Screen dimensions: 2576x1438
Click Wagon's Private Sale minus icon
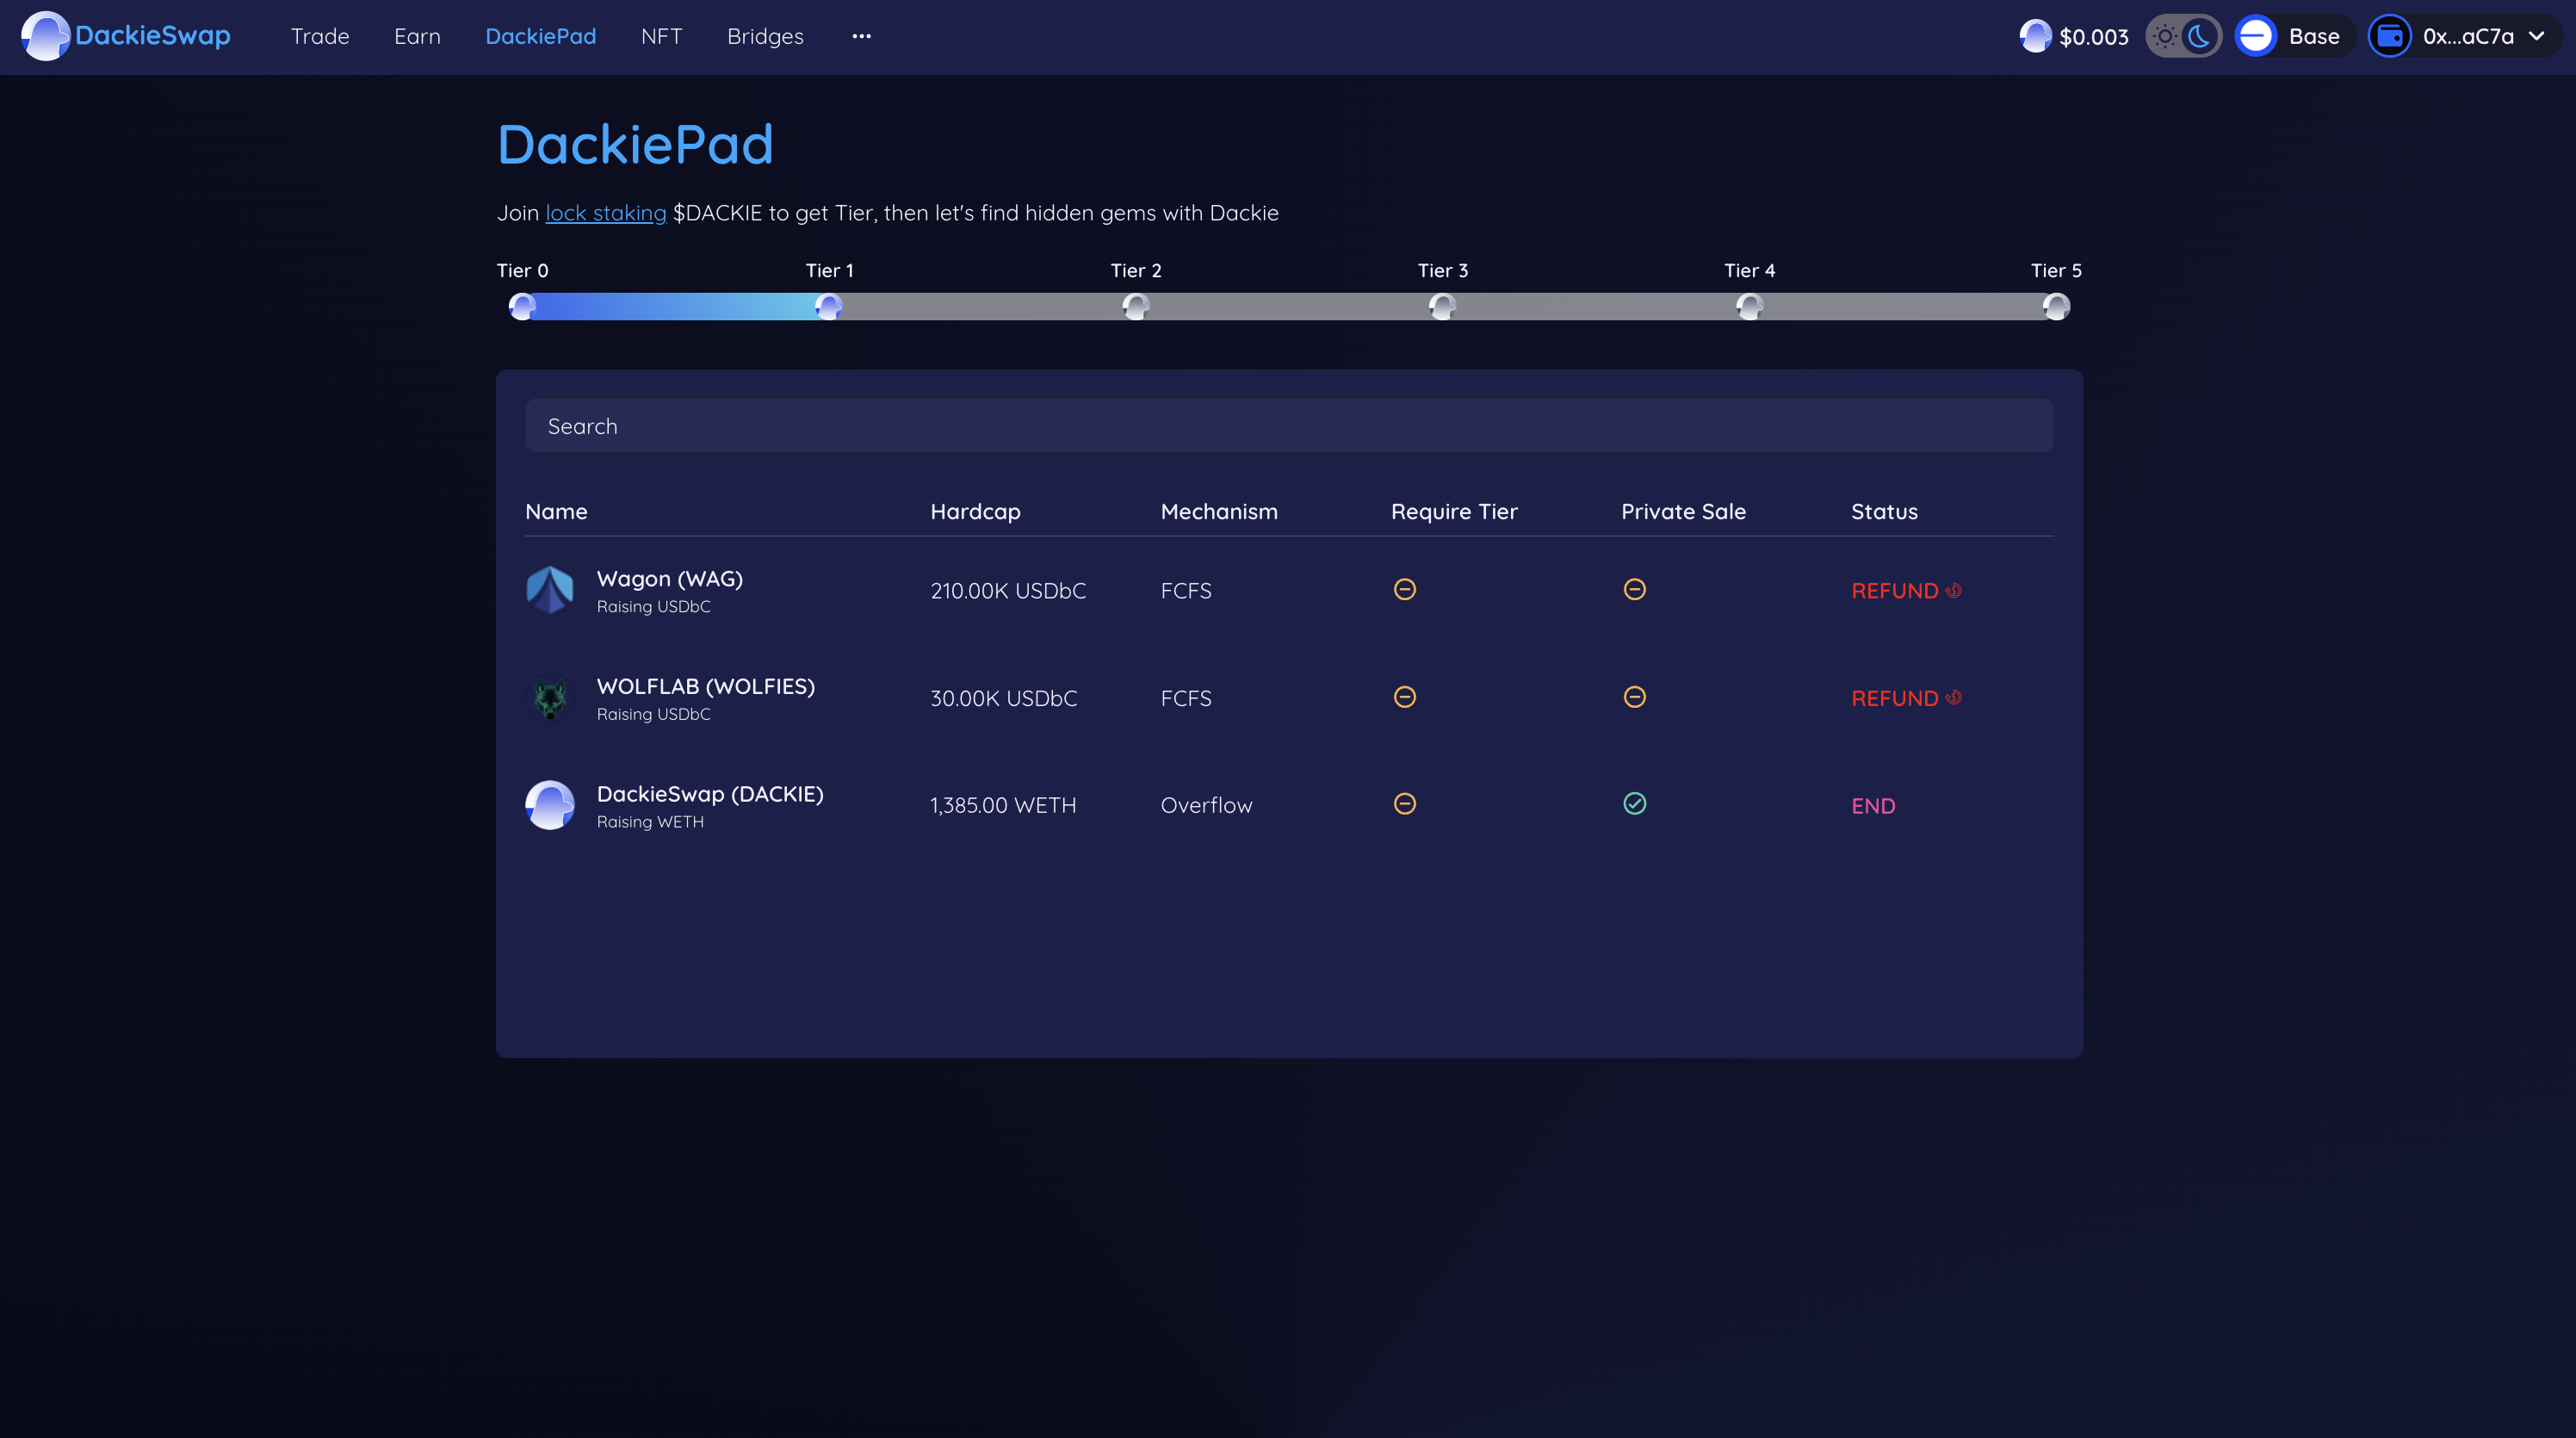(1634, 589)
